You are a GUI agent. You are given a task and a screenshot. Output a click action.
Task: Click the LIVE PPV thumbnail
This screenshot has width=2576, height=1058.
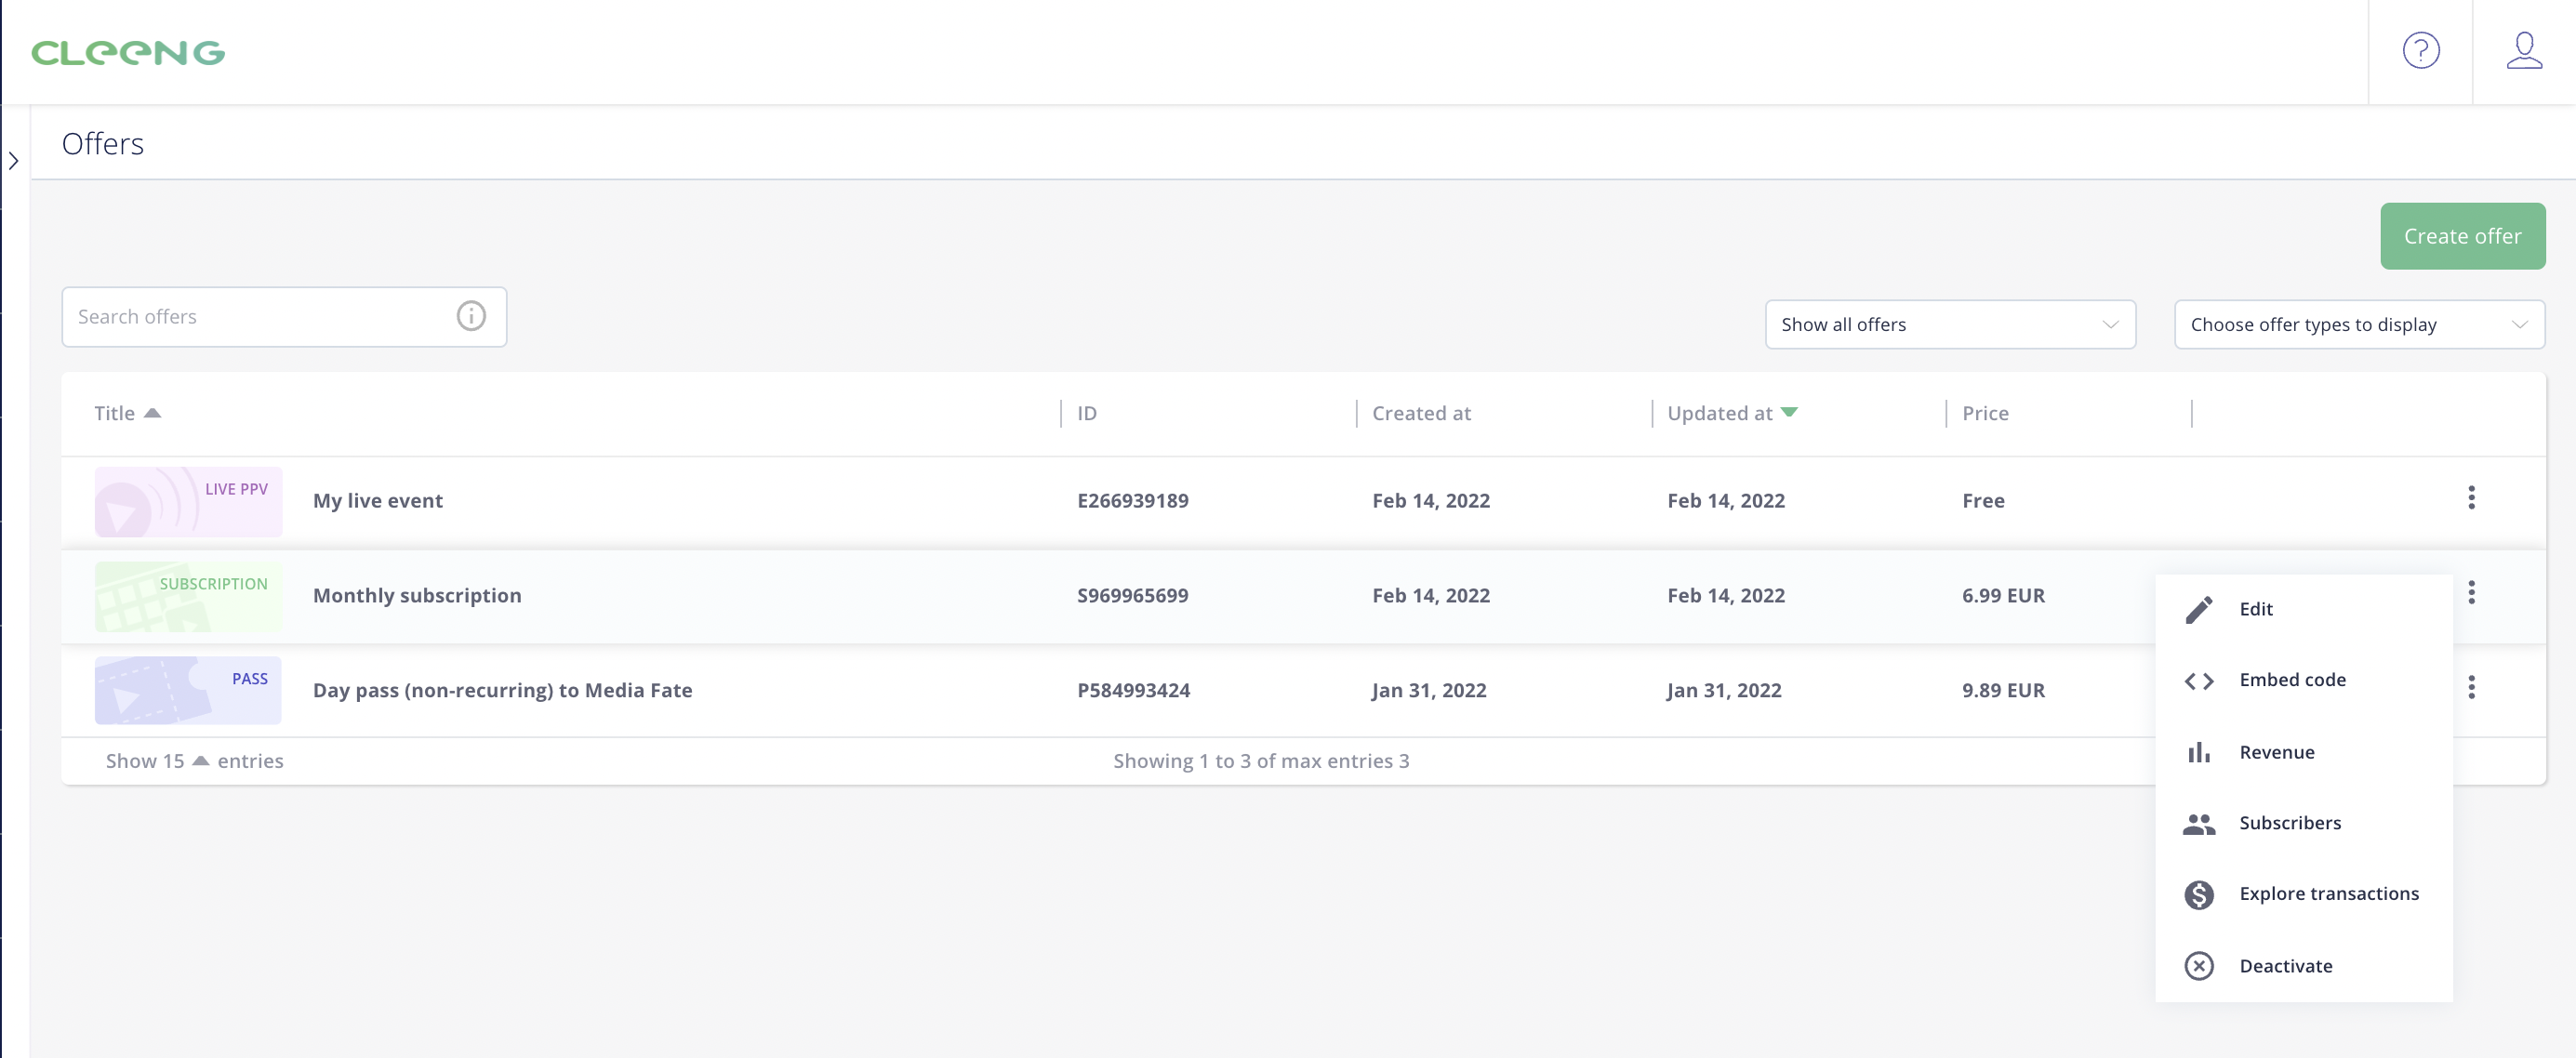pos(188,501)
